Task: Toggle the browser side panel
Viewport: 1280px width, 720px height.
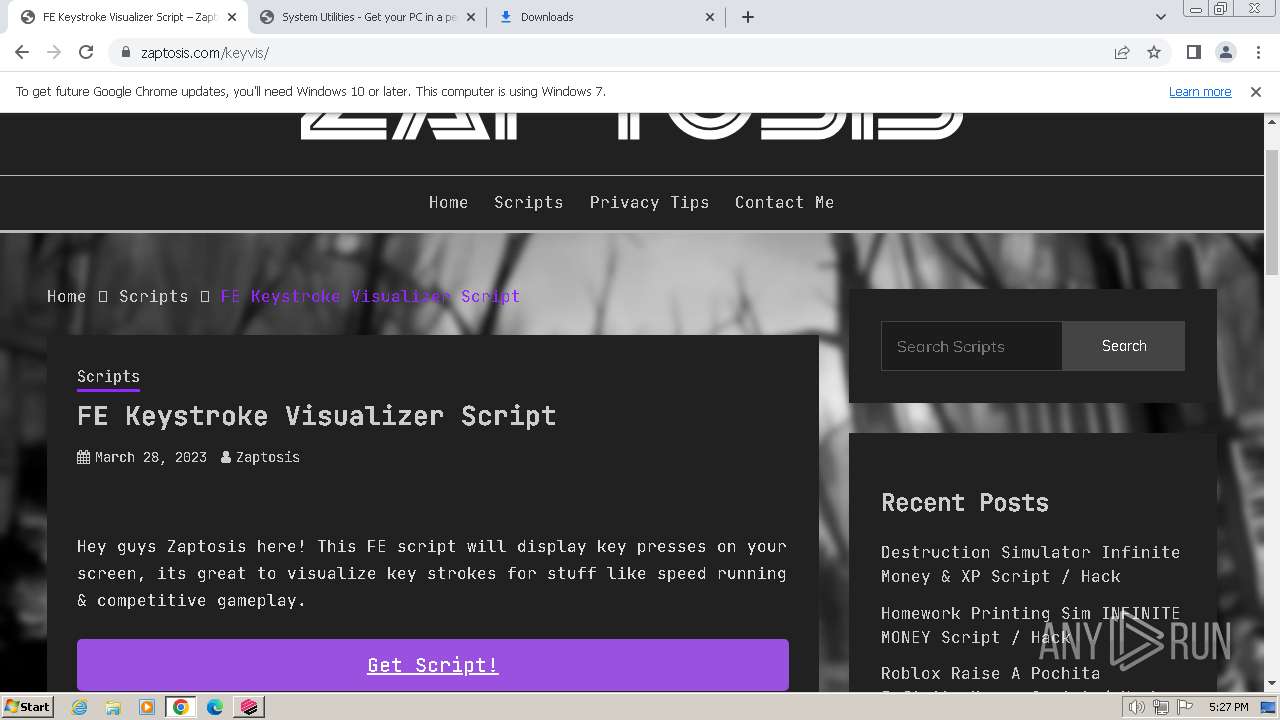Action: [x=1193, y=52]
